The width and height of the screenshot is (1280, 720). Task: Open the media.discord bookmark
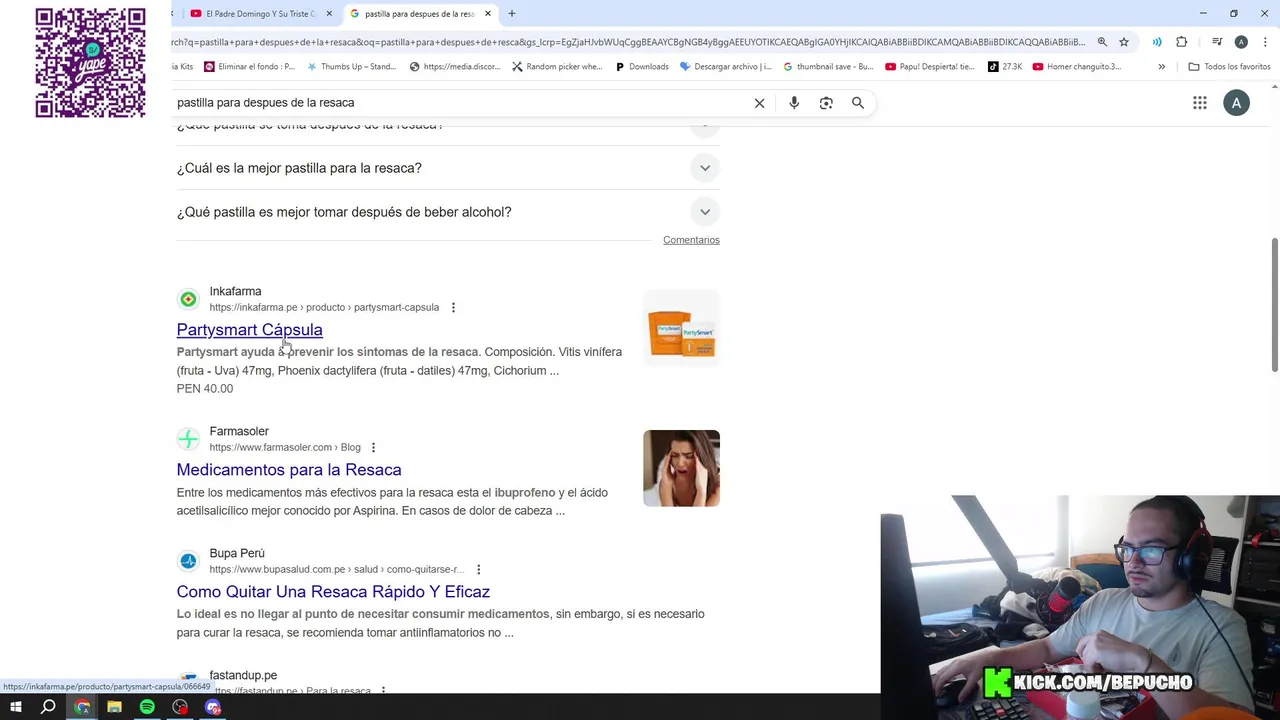(454, 67)
